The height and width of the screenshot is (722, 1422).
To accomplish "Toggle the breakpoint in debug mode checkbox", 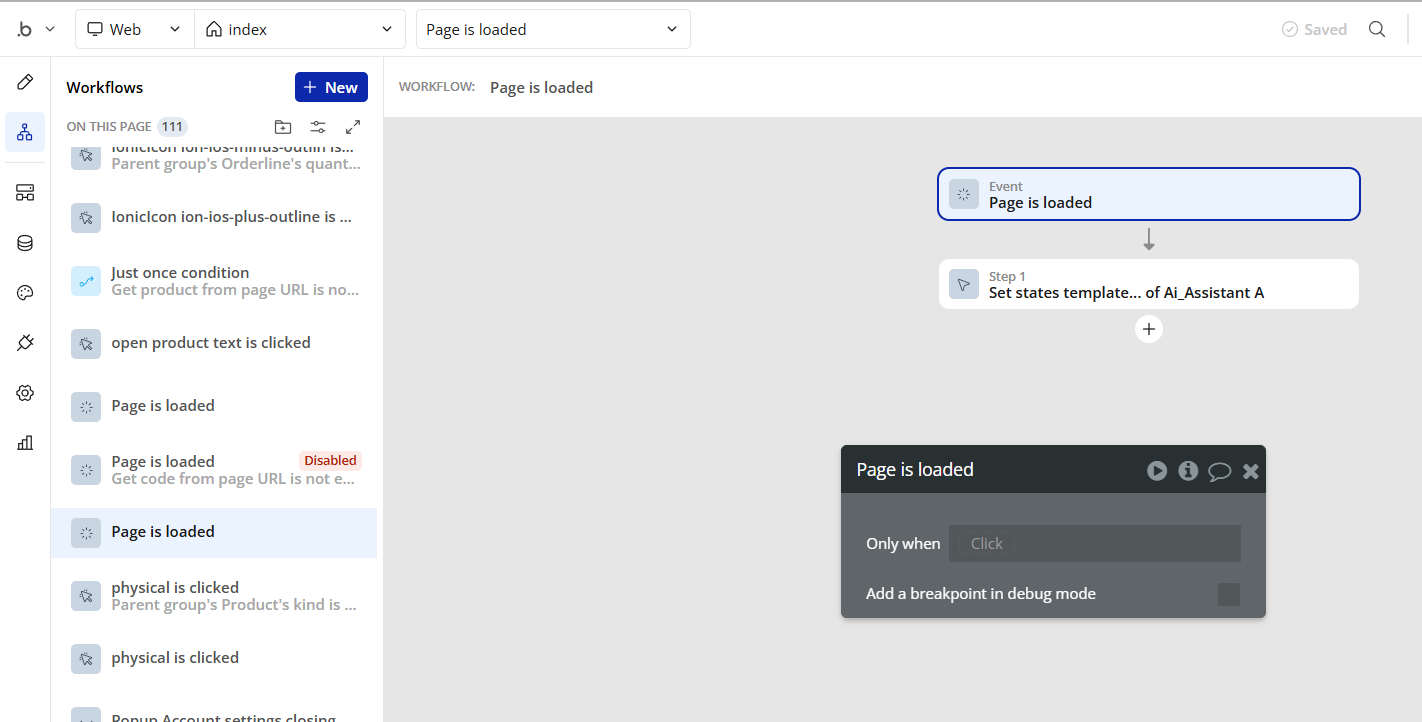I will coord(1228,594).
